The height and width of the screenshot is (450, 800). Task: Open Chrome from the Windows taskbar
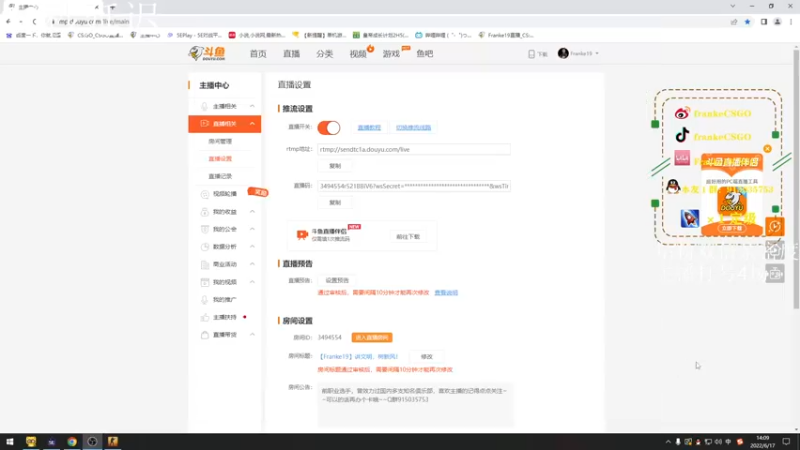click(x=72, y=441)
